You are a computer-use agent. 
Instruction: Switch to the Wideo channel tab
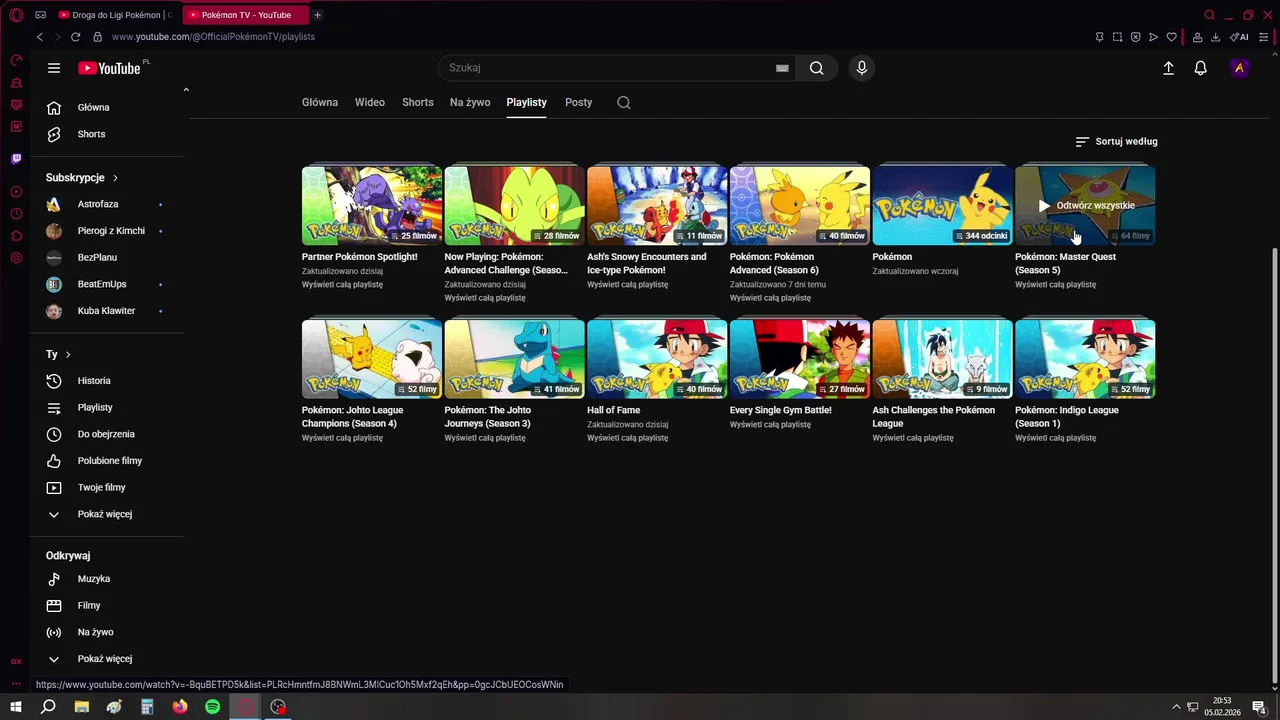[370, 102]
